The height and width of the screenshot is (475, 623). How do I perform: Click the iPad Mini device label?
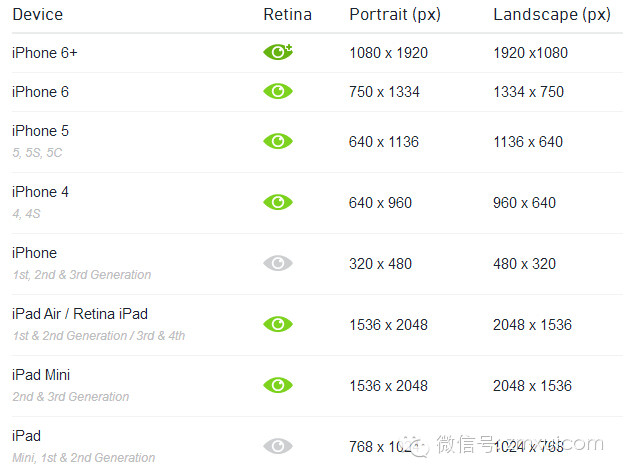(x=41, y=375)
